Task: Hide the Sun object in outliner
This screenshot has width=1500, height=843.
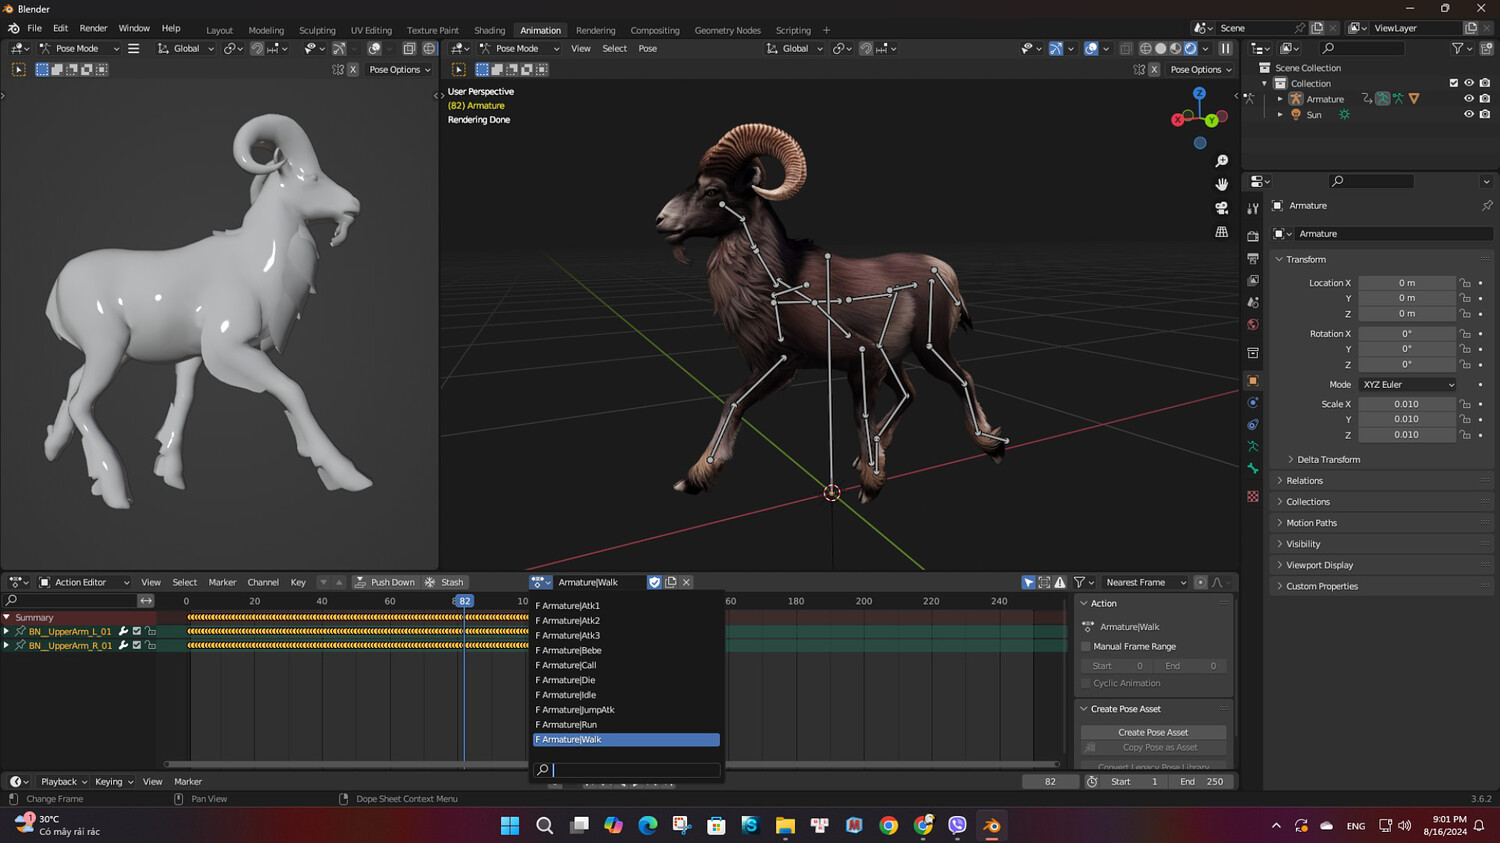Action: pos(1468,115)
